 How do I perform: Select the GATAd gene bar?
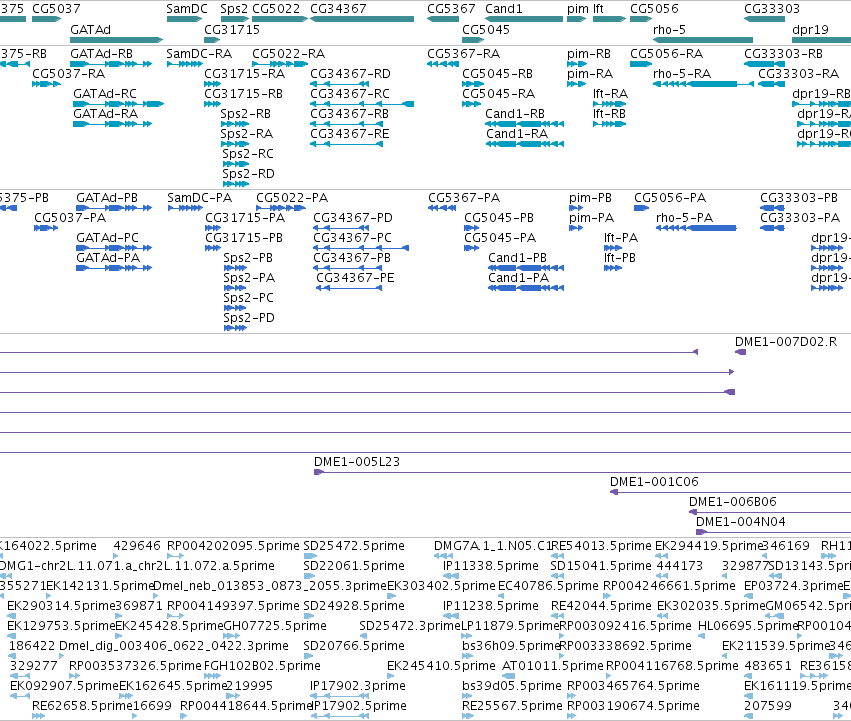coord(117,40)
